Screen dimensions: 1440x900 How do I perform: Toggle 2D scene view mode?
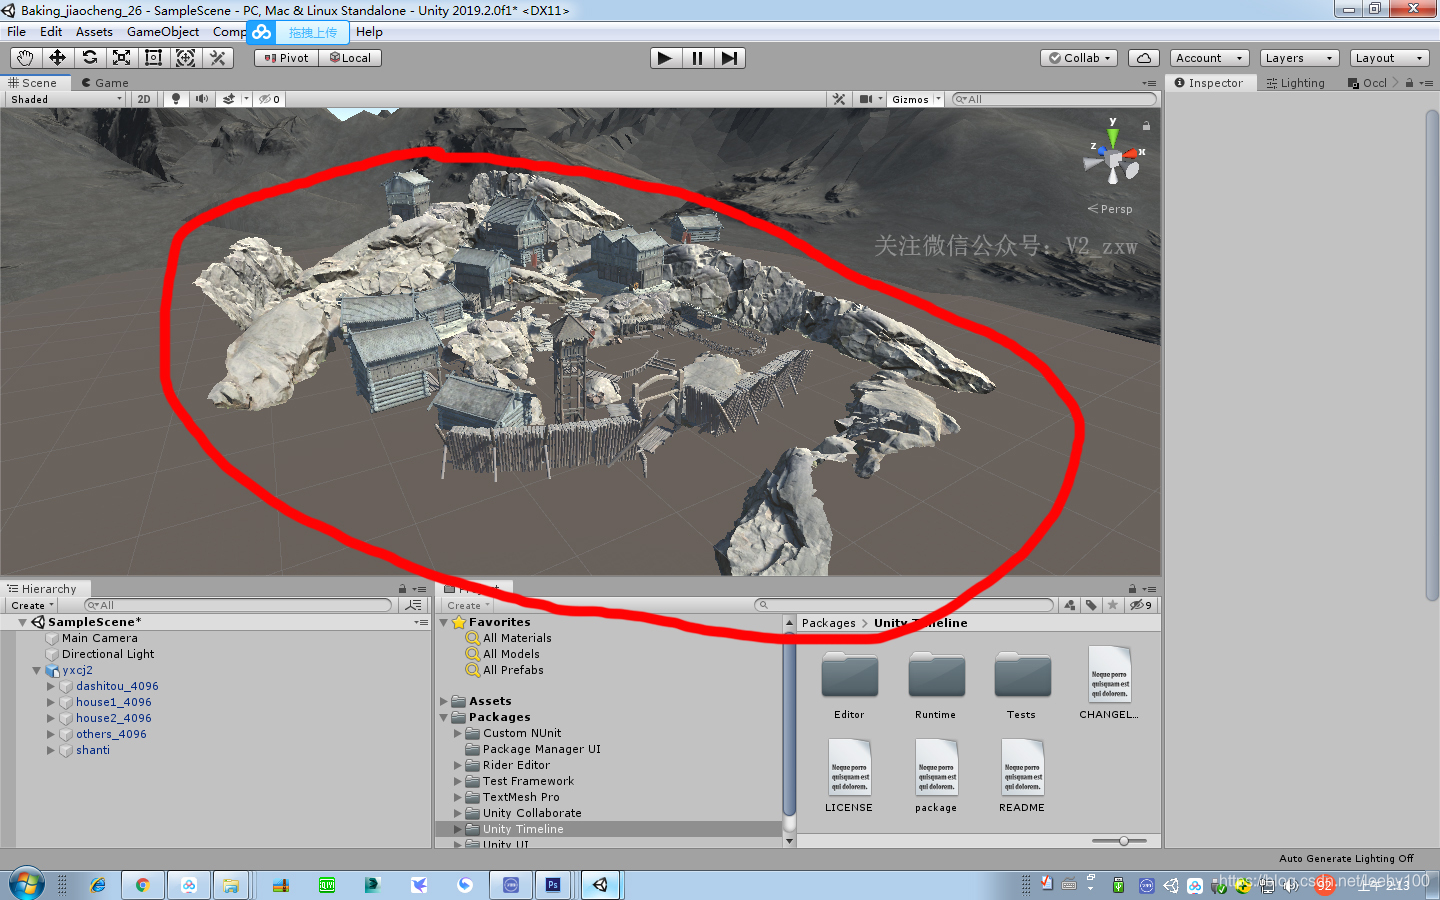tap(144, 99)
